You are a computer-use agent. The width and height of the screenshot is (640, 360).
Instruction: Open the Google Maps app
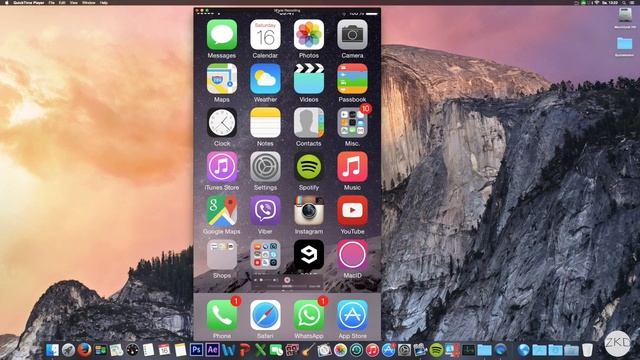tap(222, 211)
